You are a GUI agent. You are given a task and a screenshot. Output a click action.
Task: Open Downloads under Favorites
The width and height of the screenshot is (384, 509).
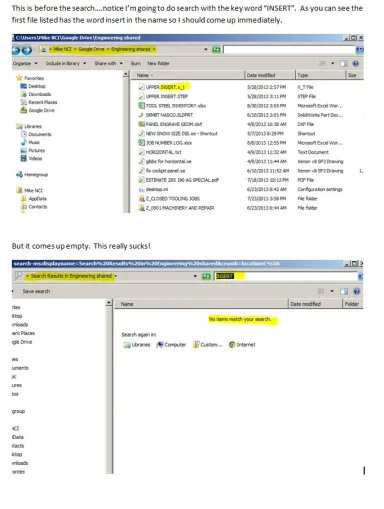(x=36, y=94)
